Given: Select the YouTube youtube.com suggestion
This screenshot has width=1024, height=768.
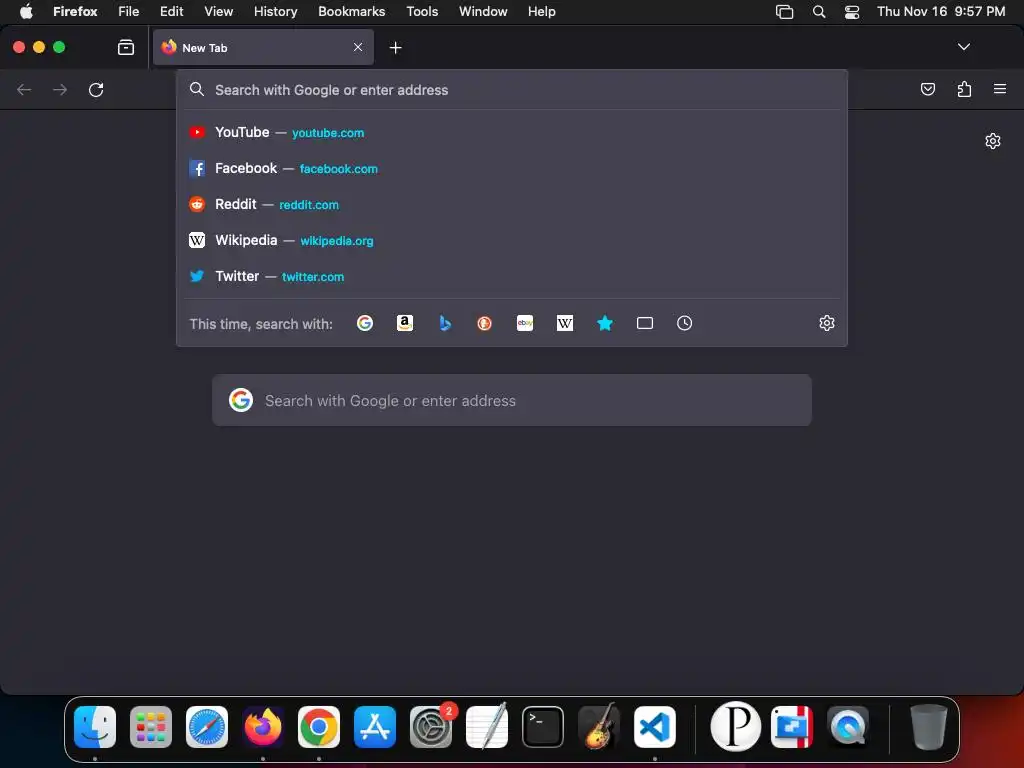Looking at the screenshot, I should (512, 133).
